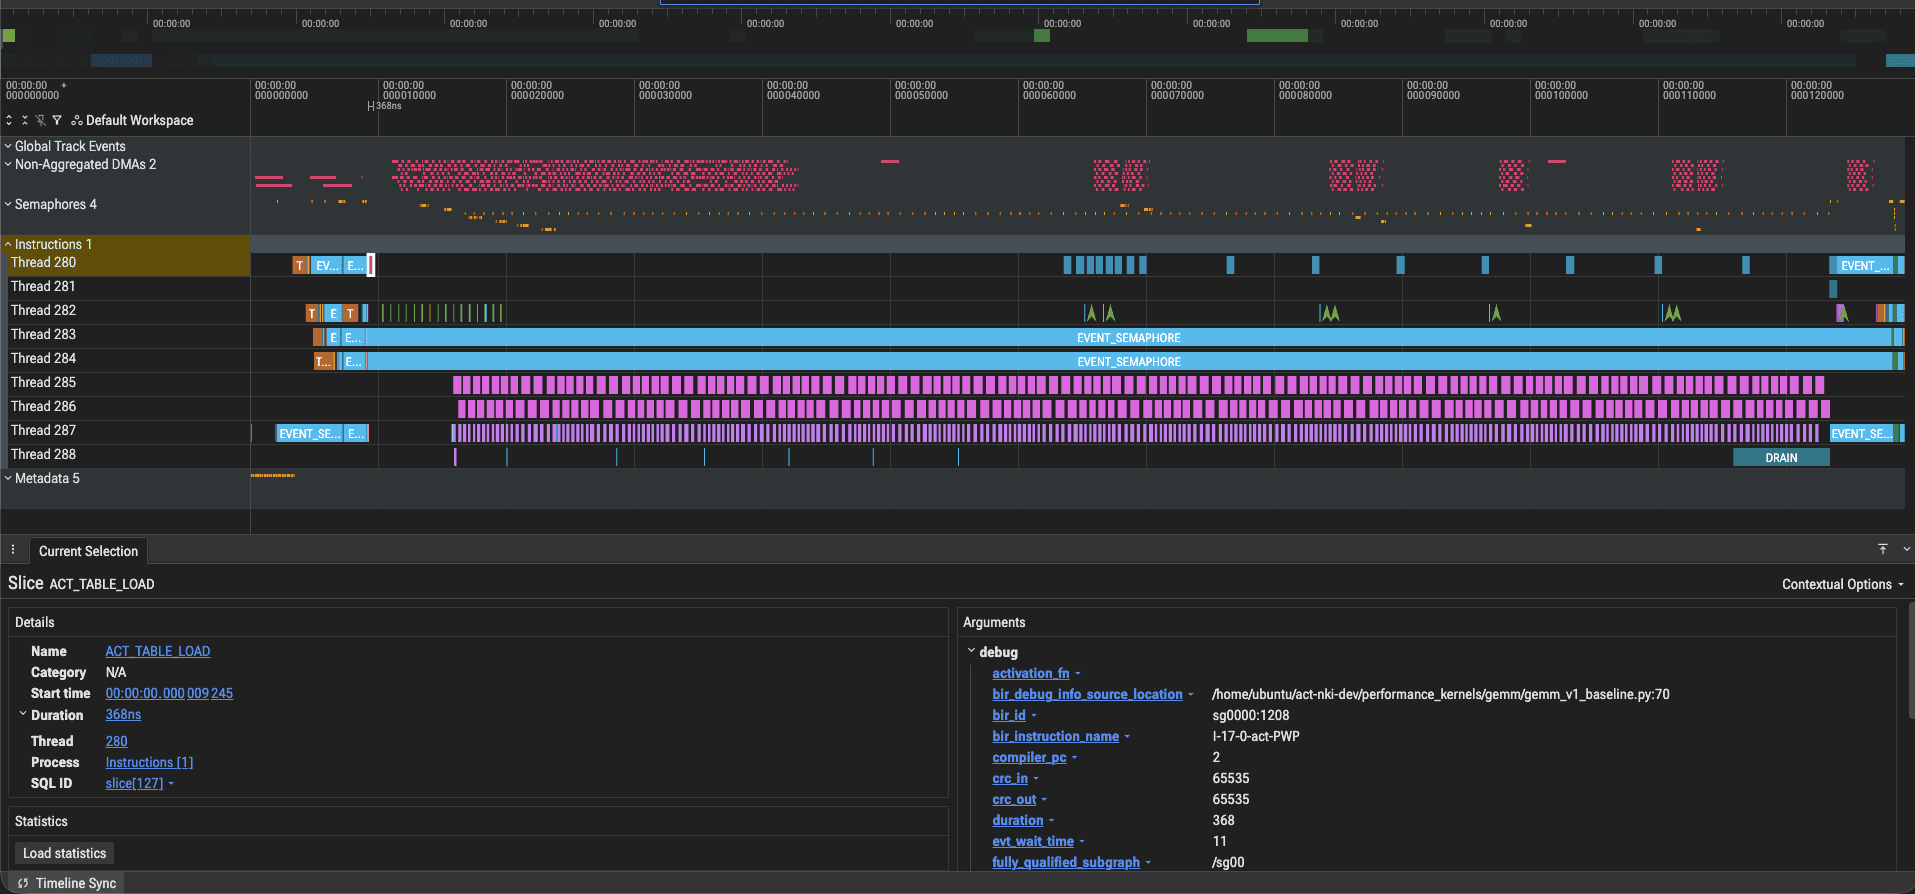
Task: Select the EVENT_SEMAPHORE slice on Thread 283
Action: click(x=1129, y=338)
